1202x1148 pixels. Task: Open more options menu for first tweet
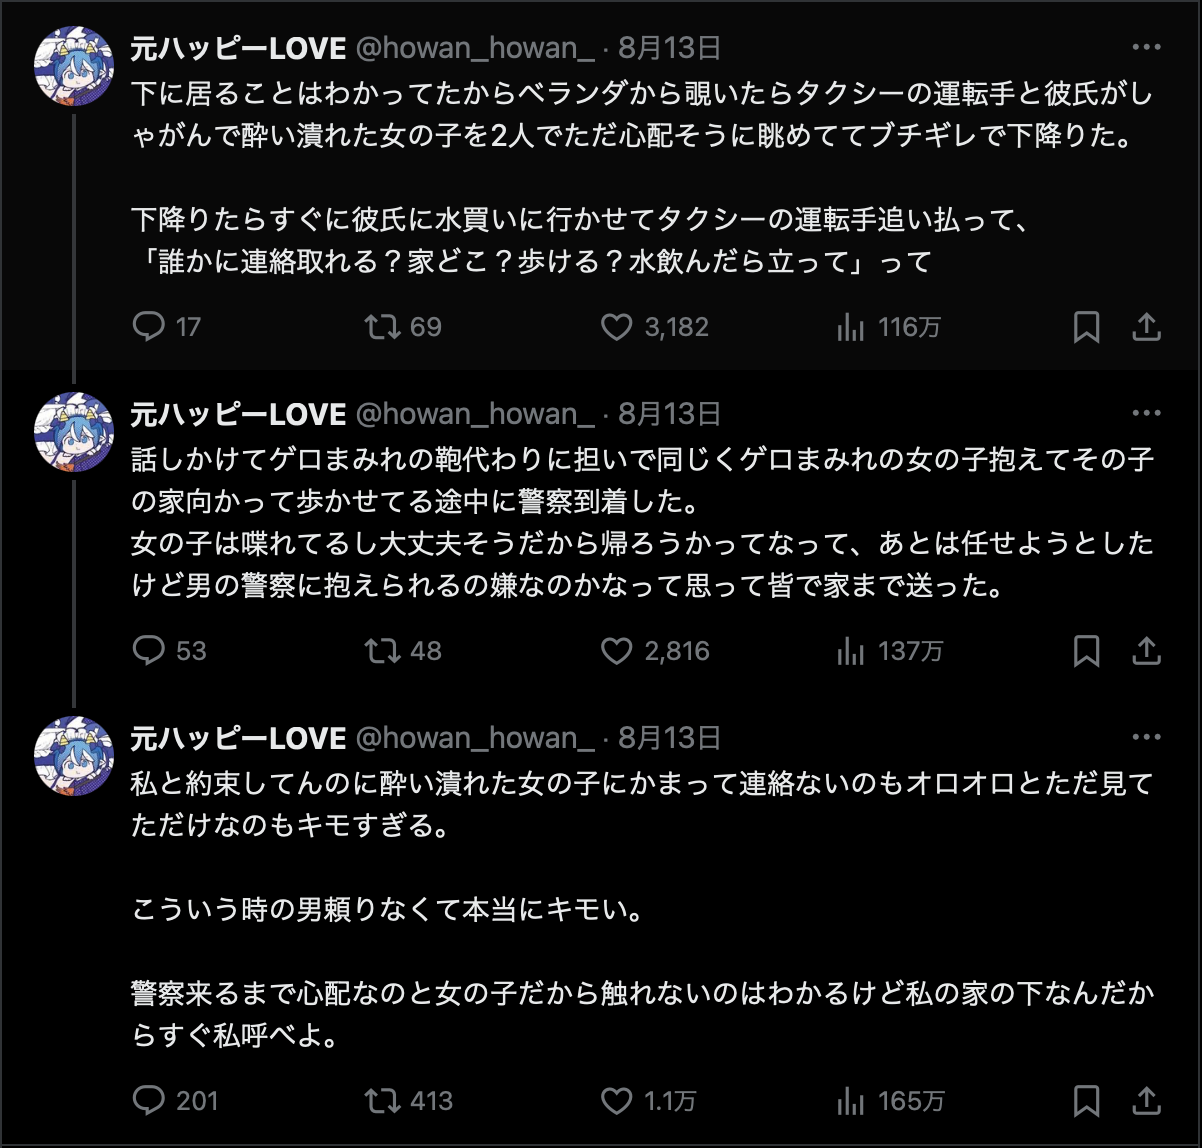click(x=1146, y=48)
